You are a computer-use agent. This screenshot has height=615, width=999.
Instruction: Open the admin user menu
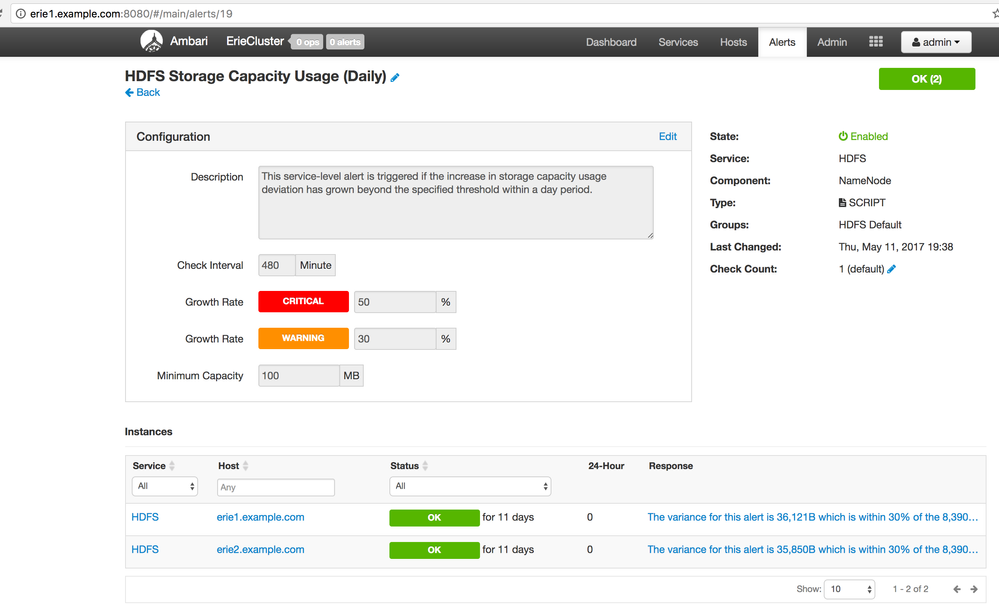tap(936, 42)
